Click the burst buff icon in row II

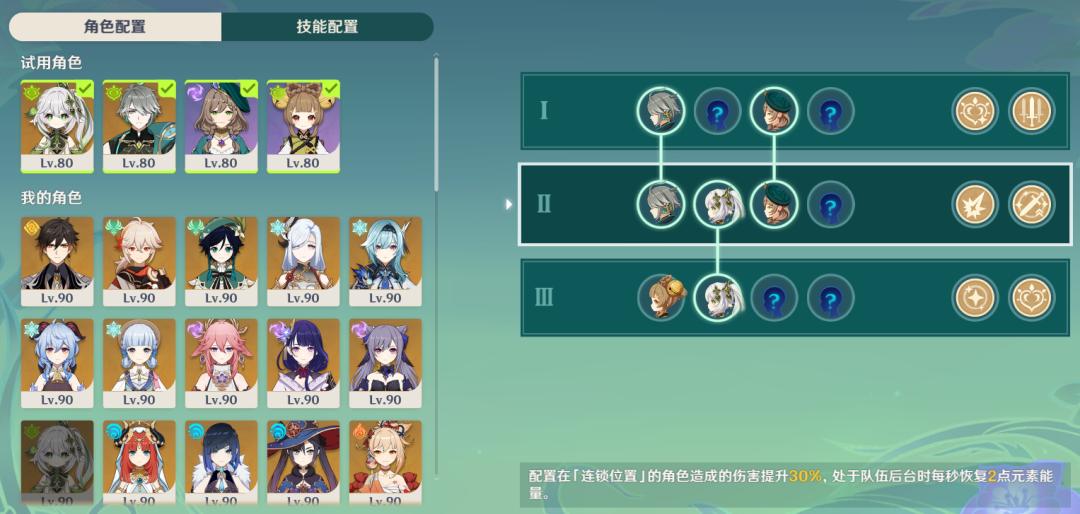point(975,205)
